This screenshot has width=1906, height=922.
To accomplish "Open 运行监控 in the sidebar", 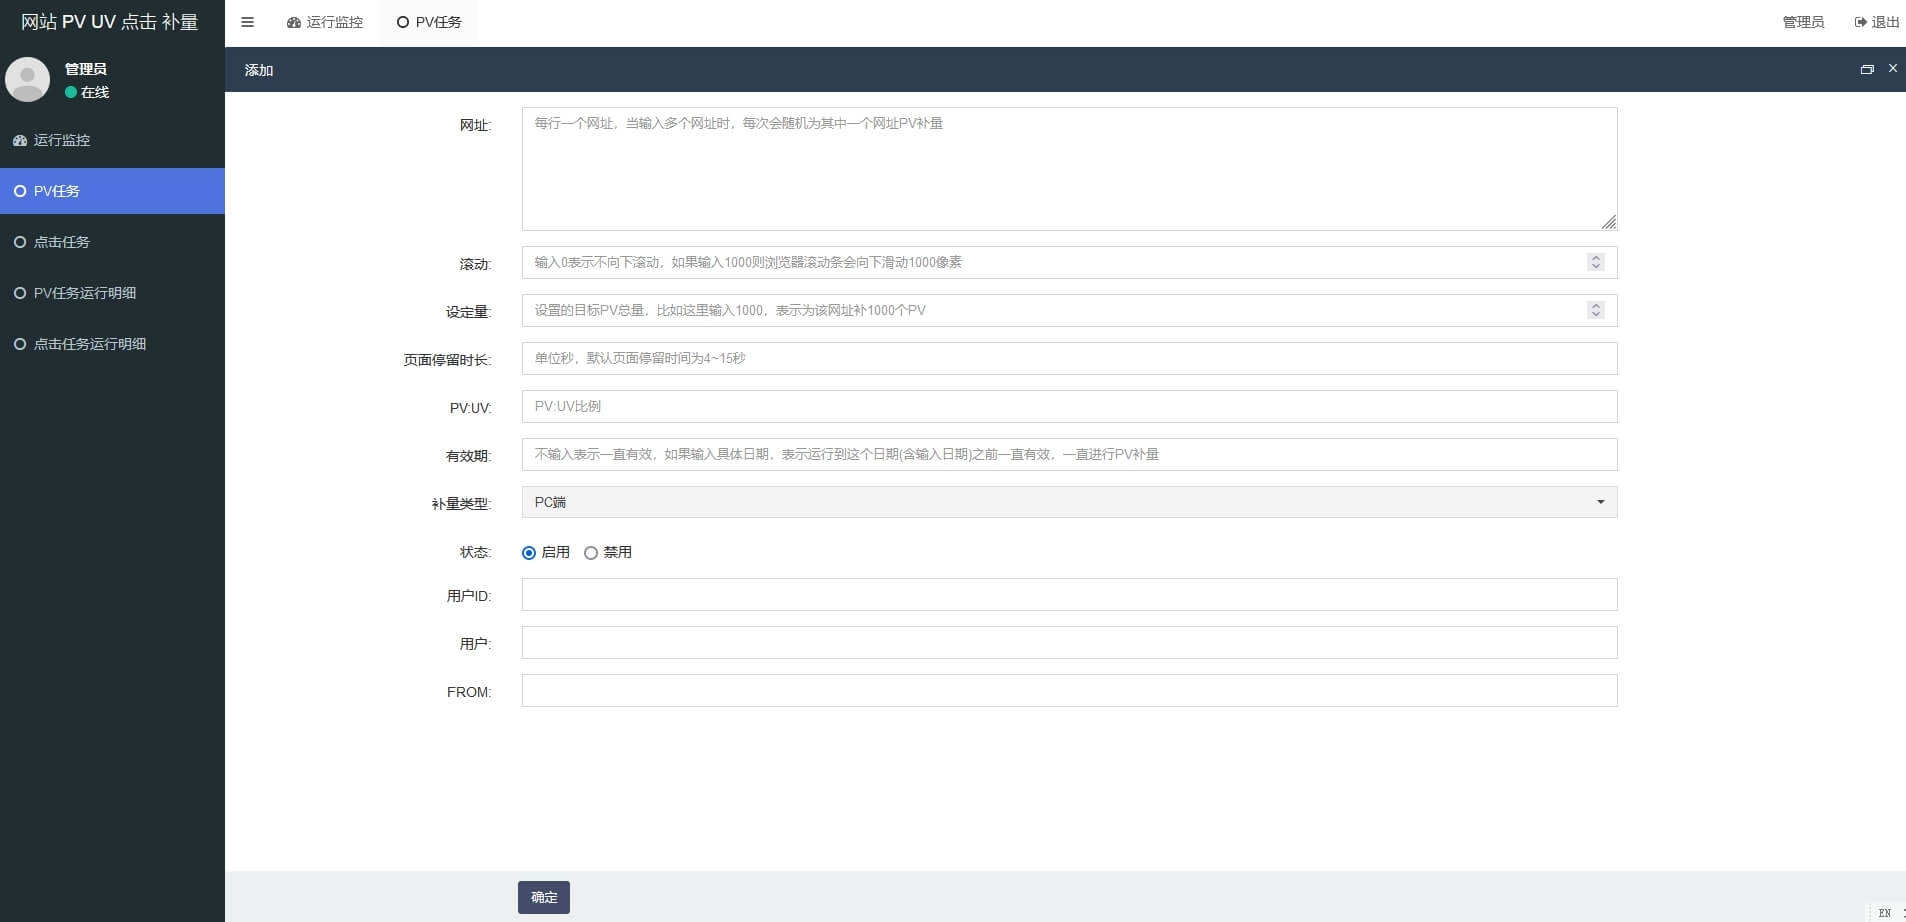I will point(112,141).
